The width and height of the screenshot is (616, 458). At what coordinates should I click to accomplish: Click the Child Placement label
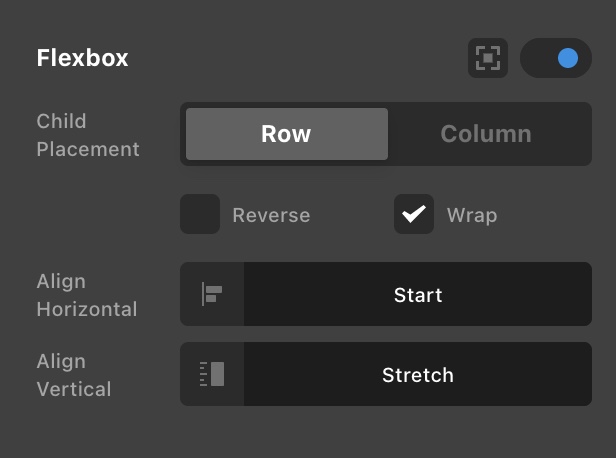pos(88,135)
